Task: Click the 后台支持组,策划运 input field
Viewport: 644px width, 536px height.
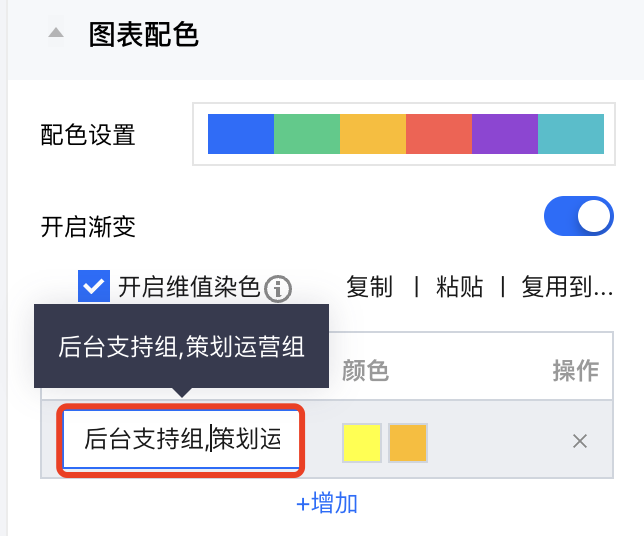Action: coord(182,440)
